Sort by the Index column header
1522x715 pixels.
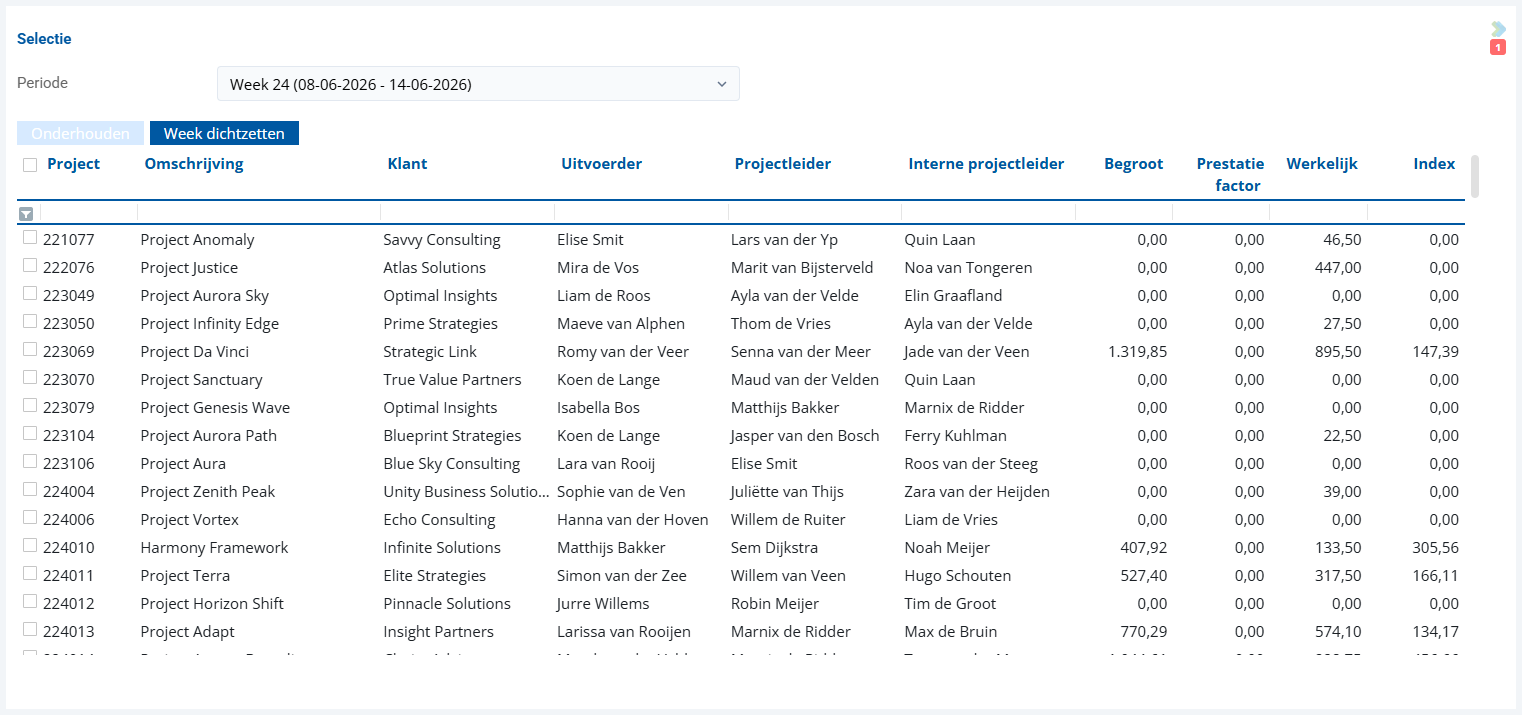point(1434,164)
